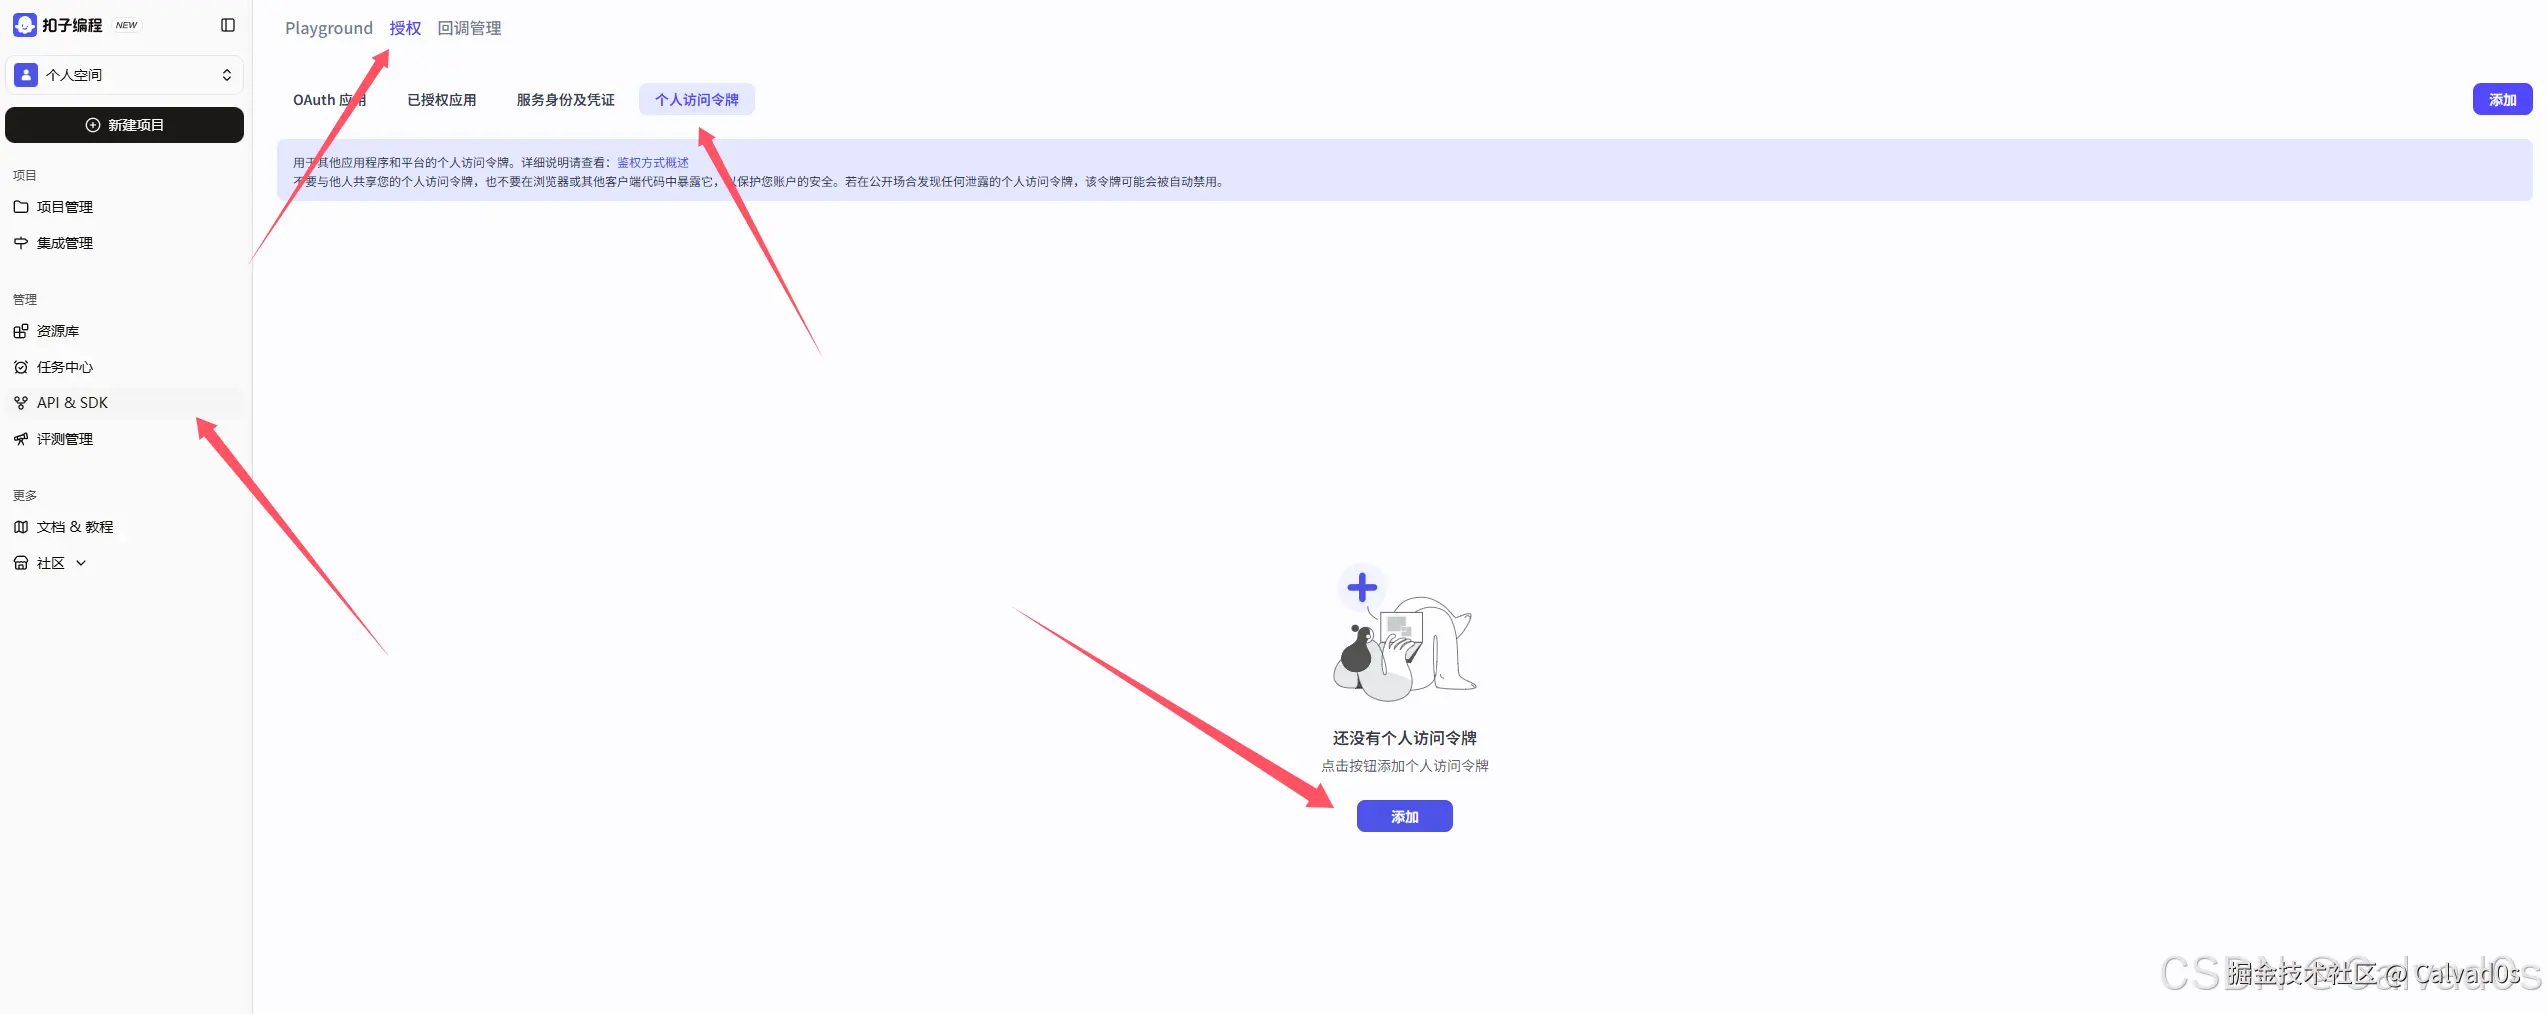Click the 新建项目 button
The height and width of the screenshot is (1014, 2547).
coord(125,125)
